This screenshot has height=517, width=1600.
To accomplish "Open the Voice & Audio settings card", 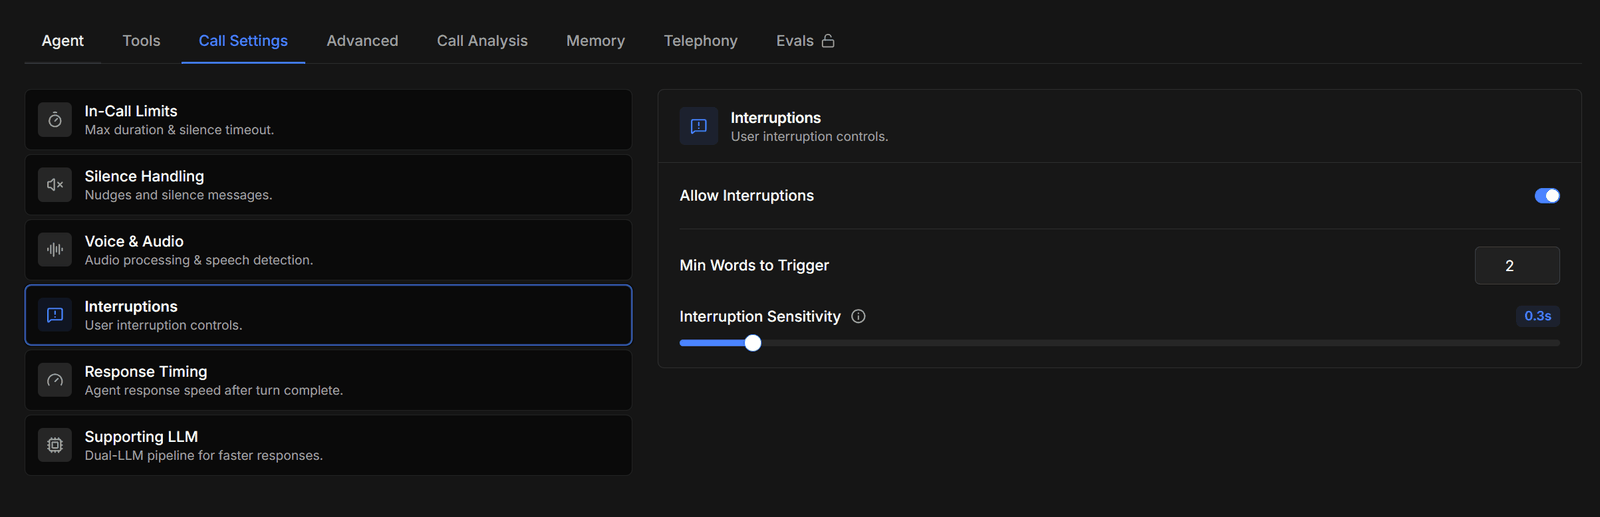I will tap(328, 250).
